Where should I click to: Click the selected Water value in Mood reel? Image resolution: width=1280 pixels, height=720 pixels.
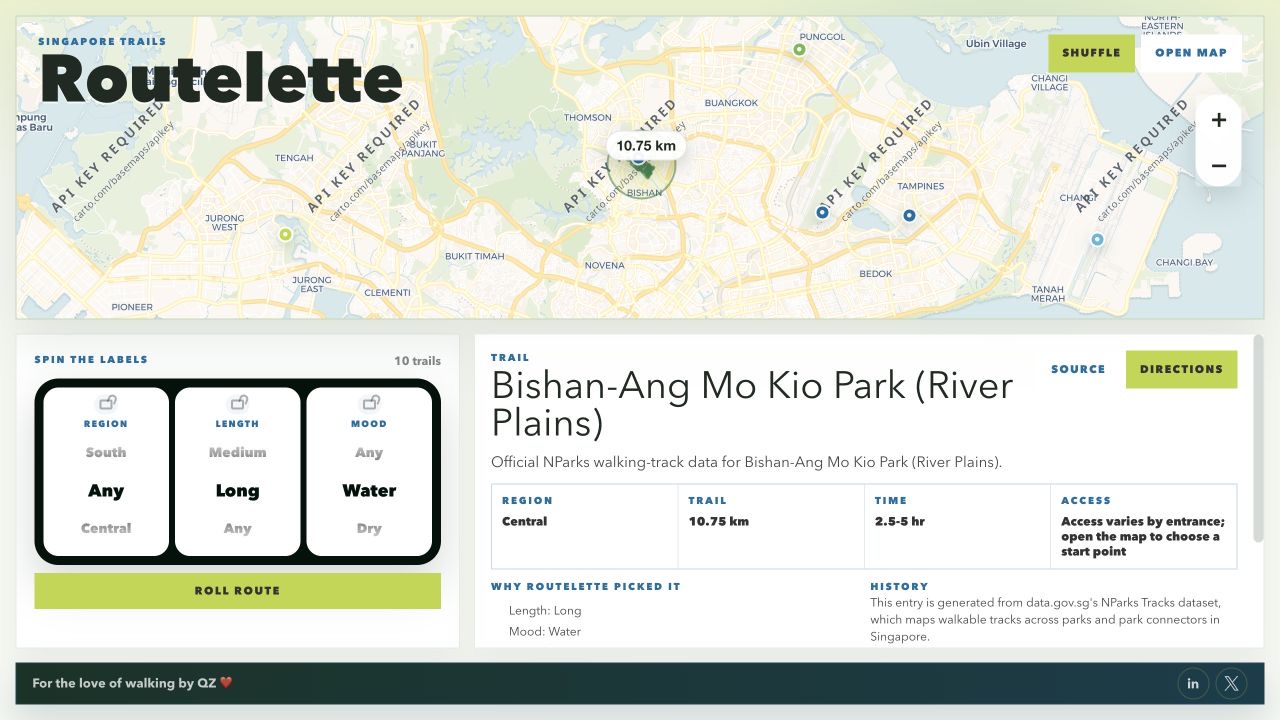[369, 490]
